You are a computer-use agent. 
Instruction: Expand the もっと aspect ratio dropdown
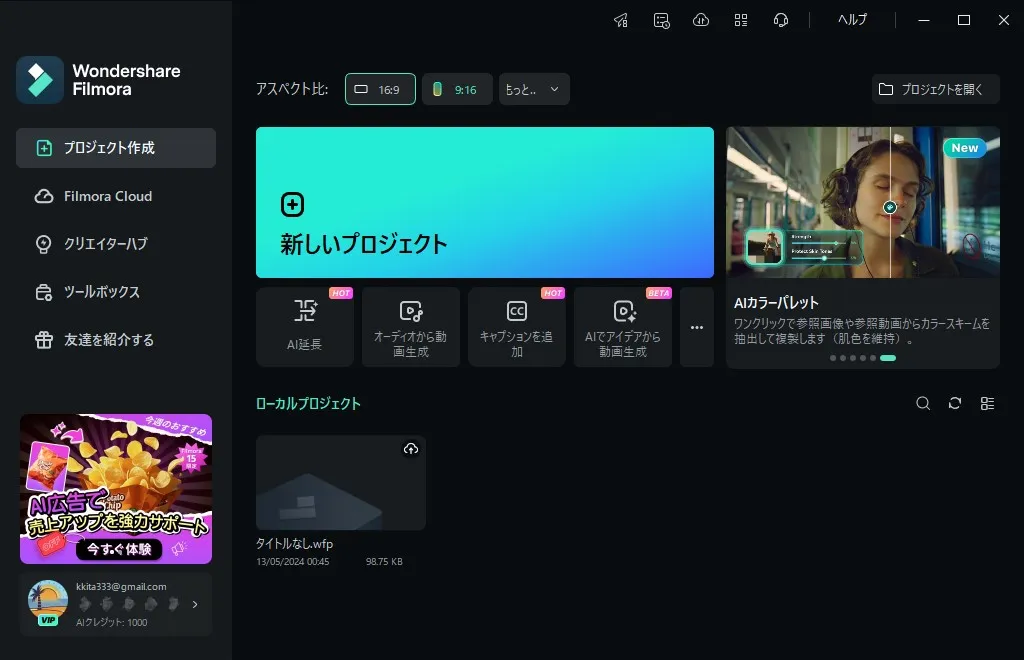[533, 89]
